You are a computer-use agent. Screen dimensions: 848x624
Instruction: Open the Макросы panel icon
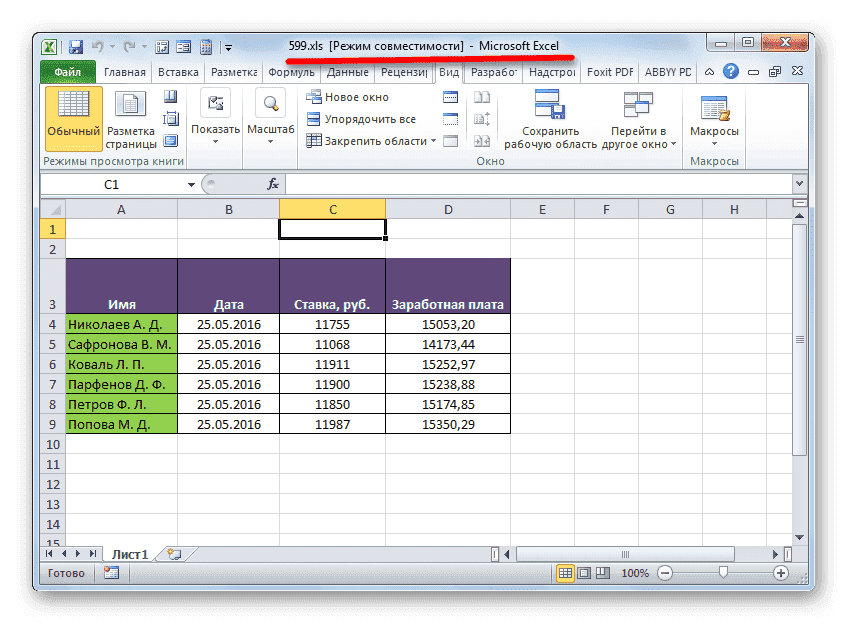tap(713, 108)
